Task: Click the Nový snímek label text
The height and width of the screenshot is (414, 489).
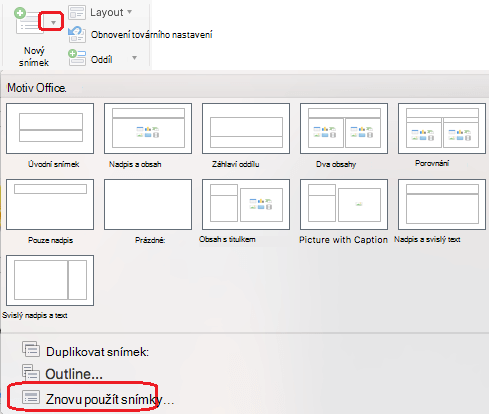Action: pos(34,57)
